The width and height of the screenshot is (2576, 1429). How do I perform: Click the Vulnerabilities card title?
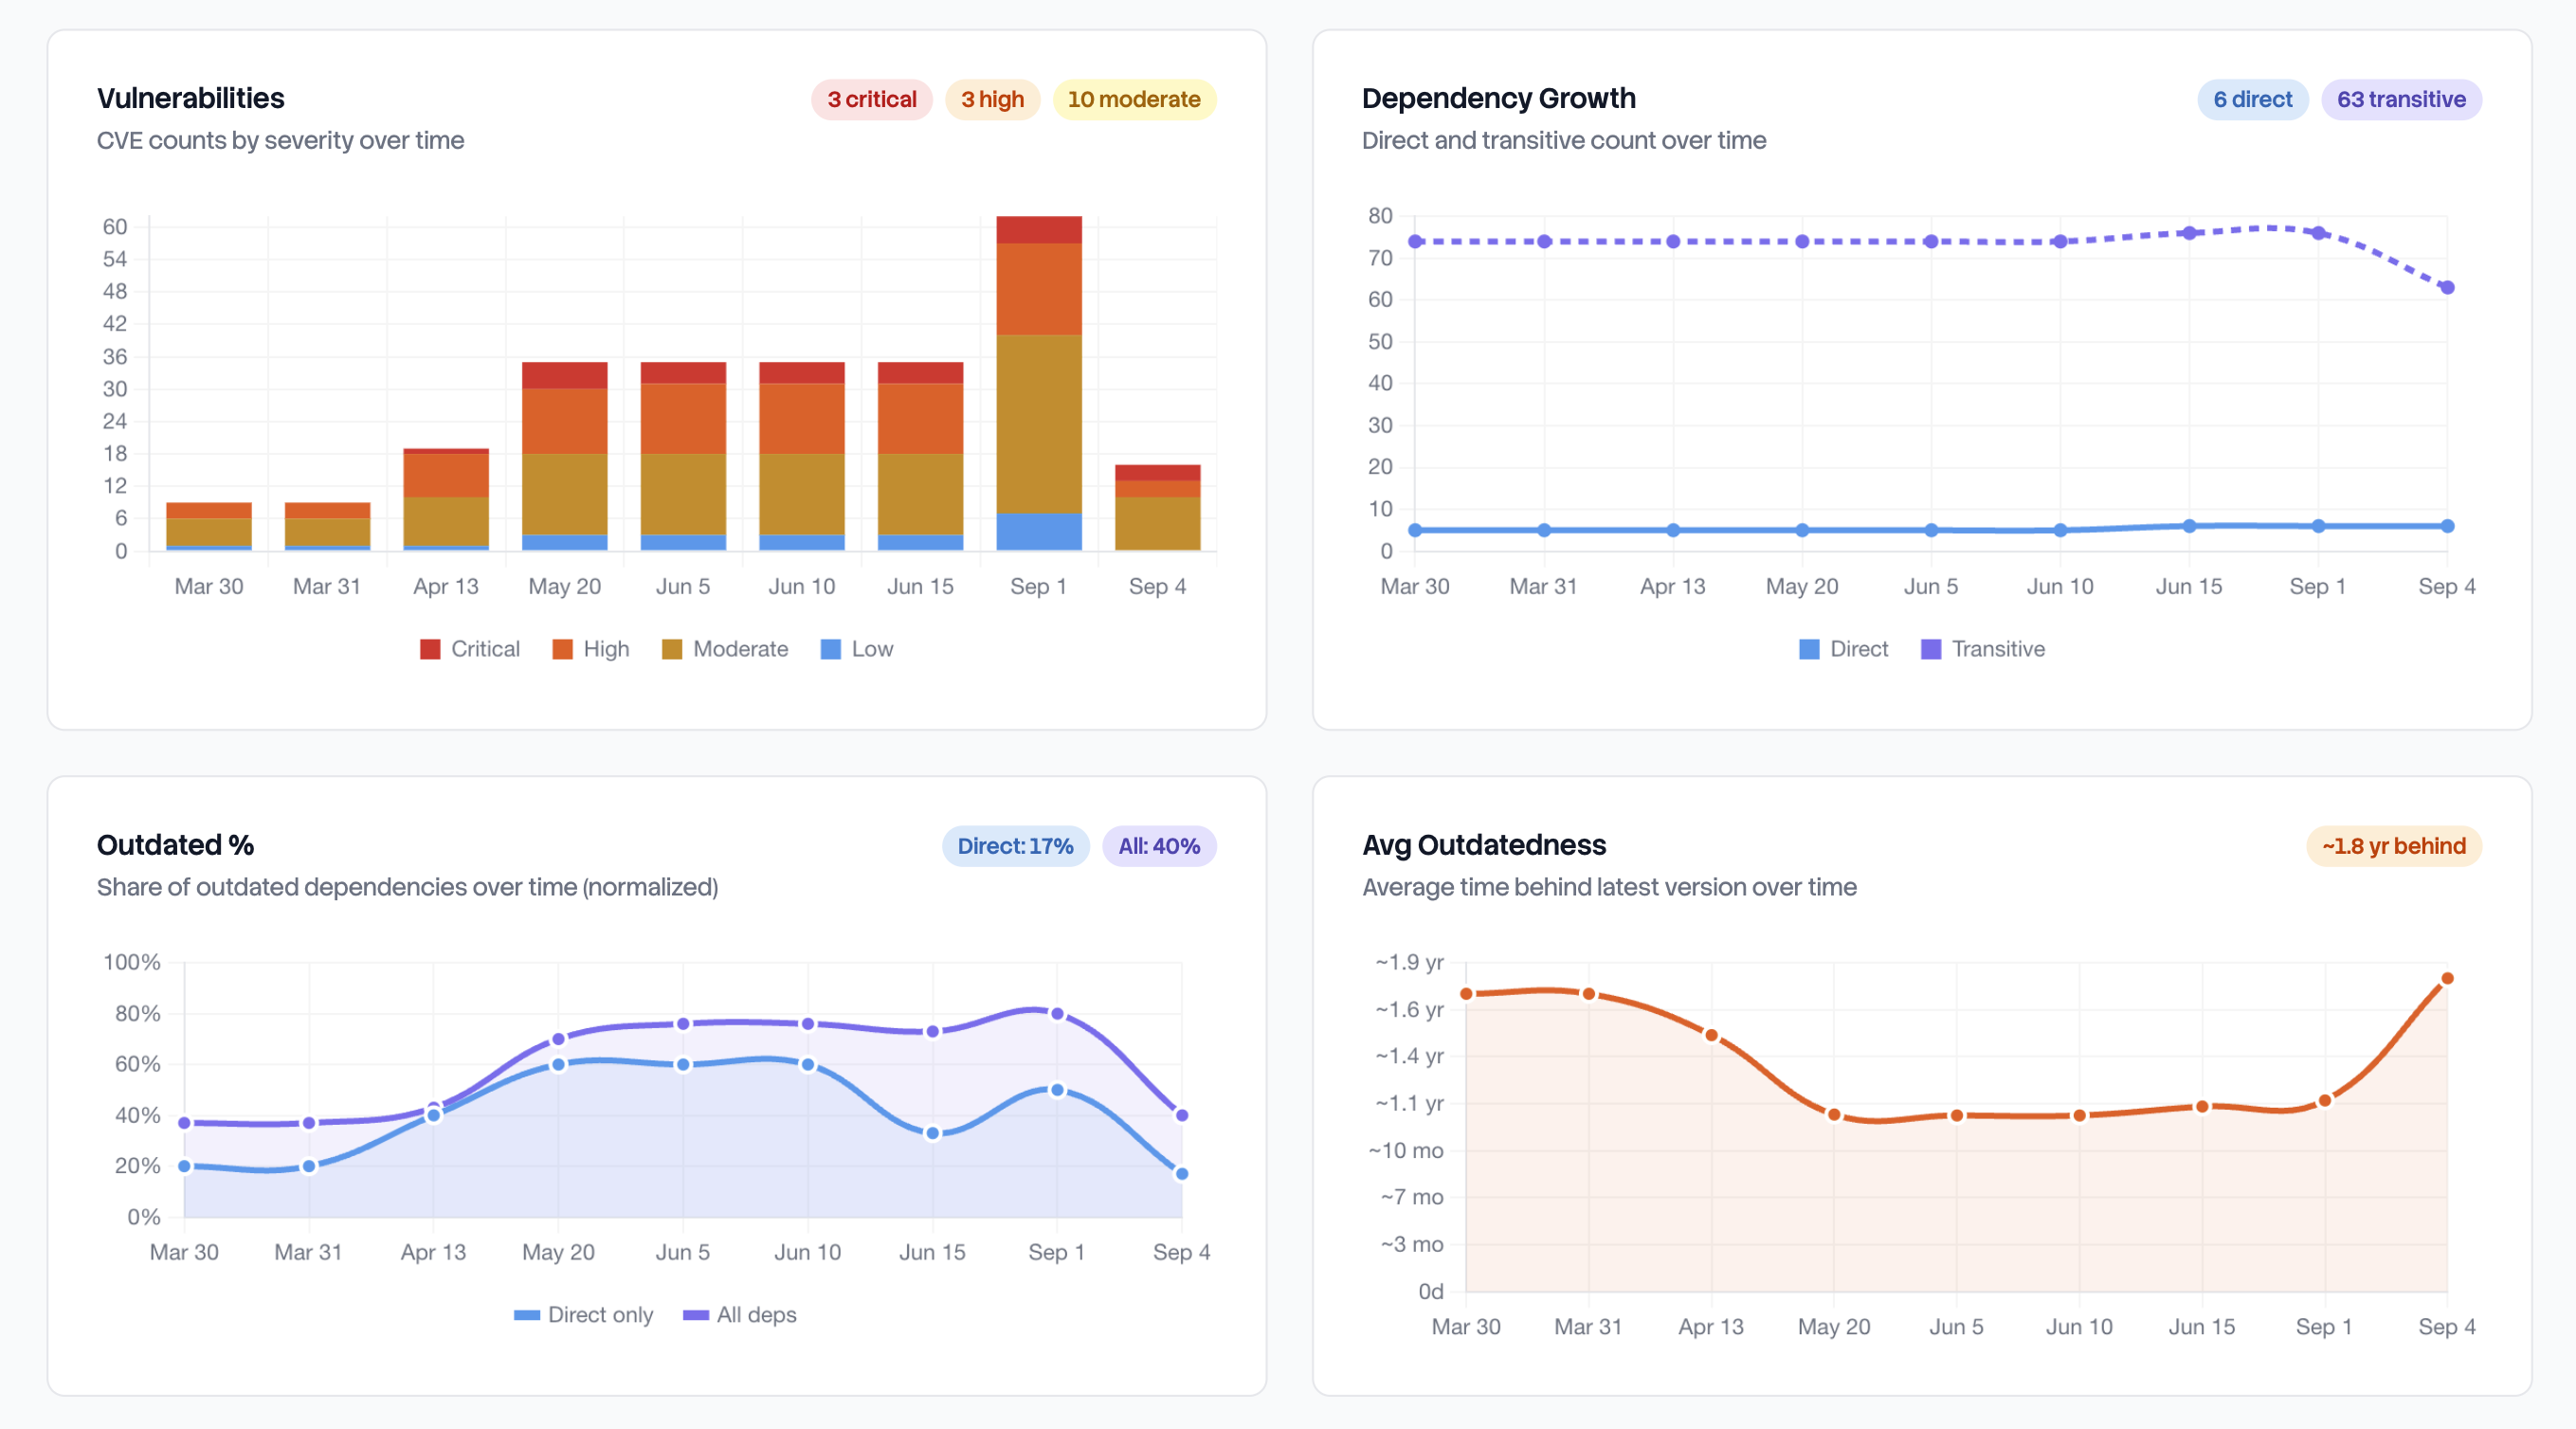tap(191, 98)
